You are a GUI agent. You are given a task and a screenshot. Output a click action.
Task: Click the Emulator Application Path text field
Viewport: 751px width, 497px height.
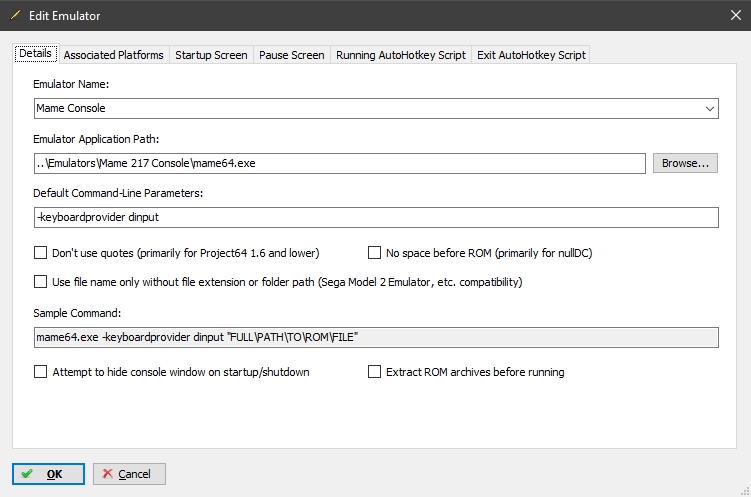coord(340,163)
